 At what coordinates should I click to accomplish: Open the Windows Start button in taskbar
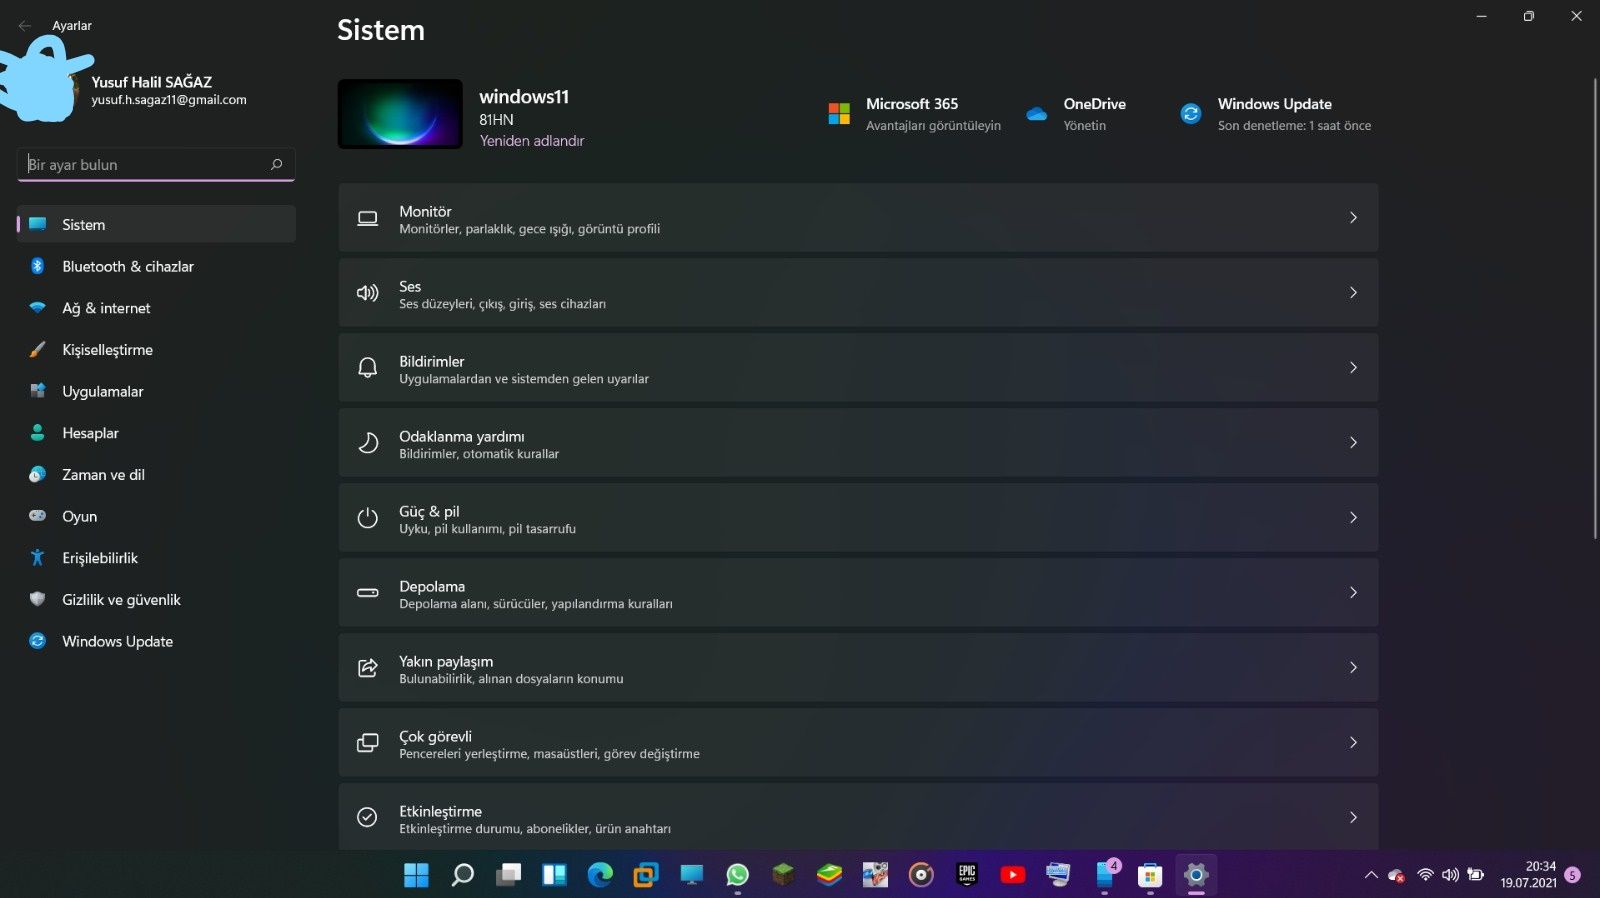point(416,875)
